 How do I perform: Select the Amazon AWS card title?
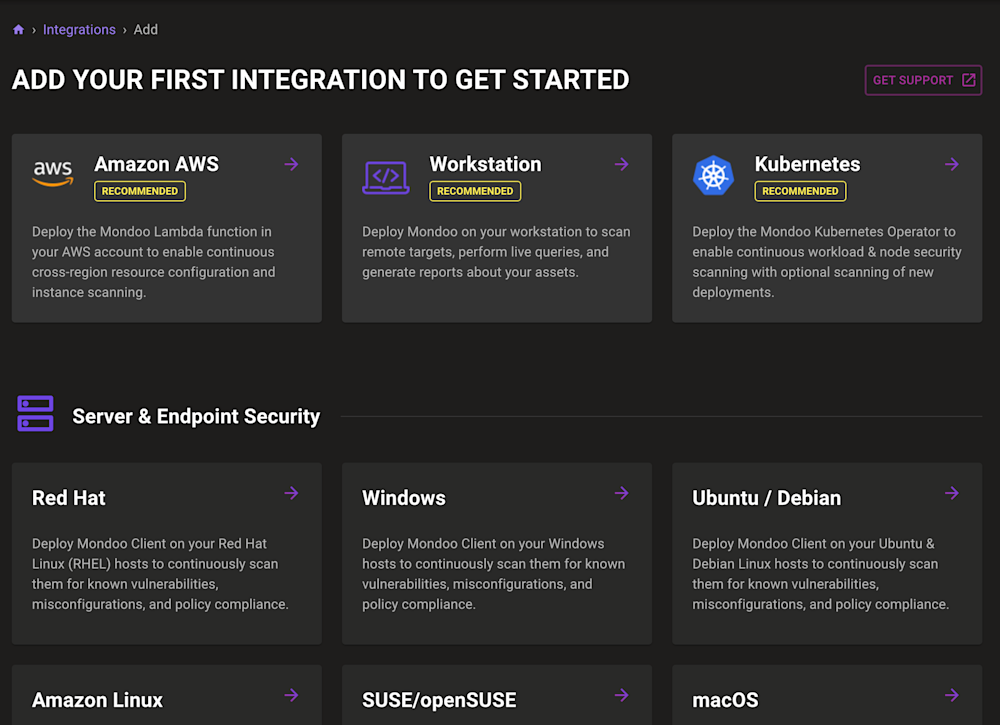pyautogui.click(x=156, y=164)
